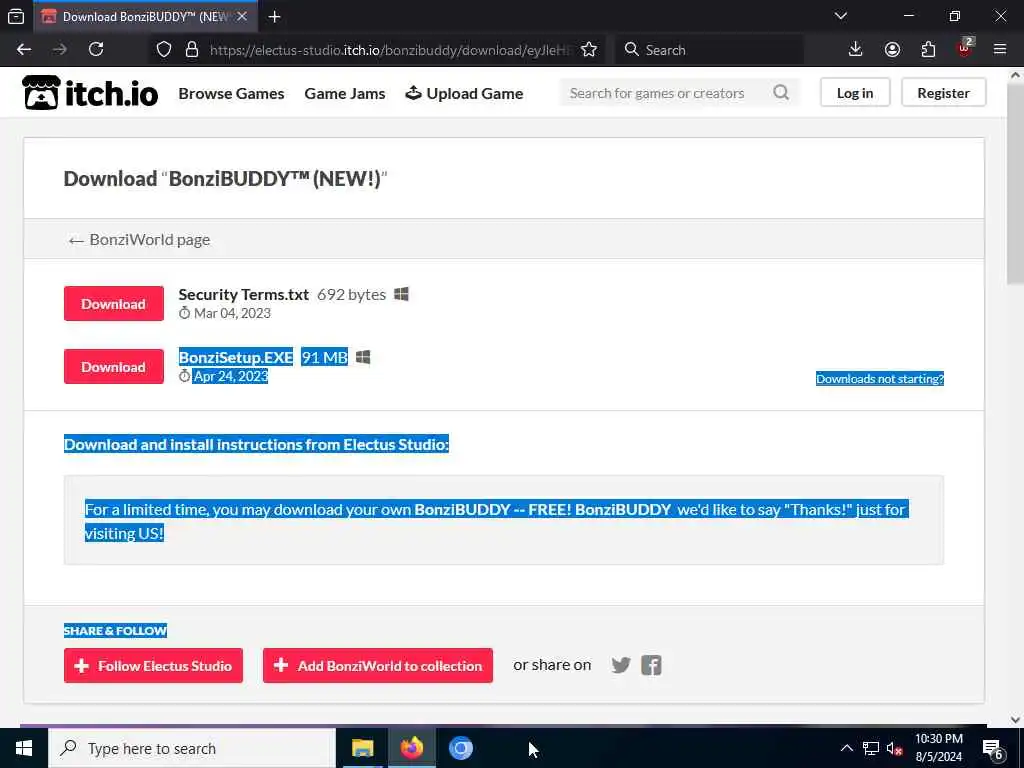Open Upload Game menu item
1024x768 pixels.
[x=464, y=93]
